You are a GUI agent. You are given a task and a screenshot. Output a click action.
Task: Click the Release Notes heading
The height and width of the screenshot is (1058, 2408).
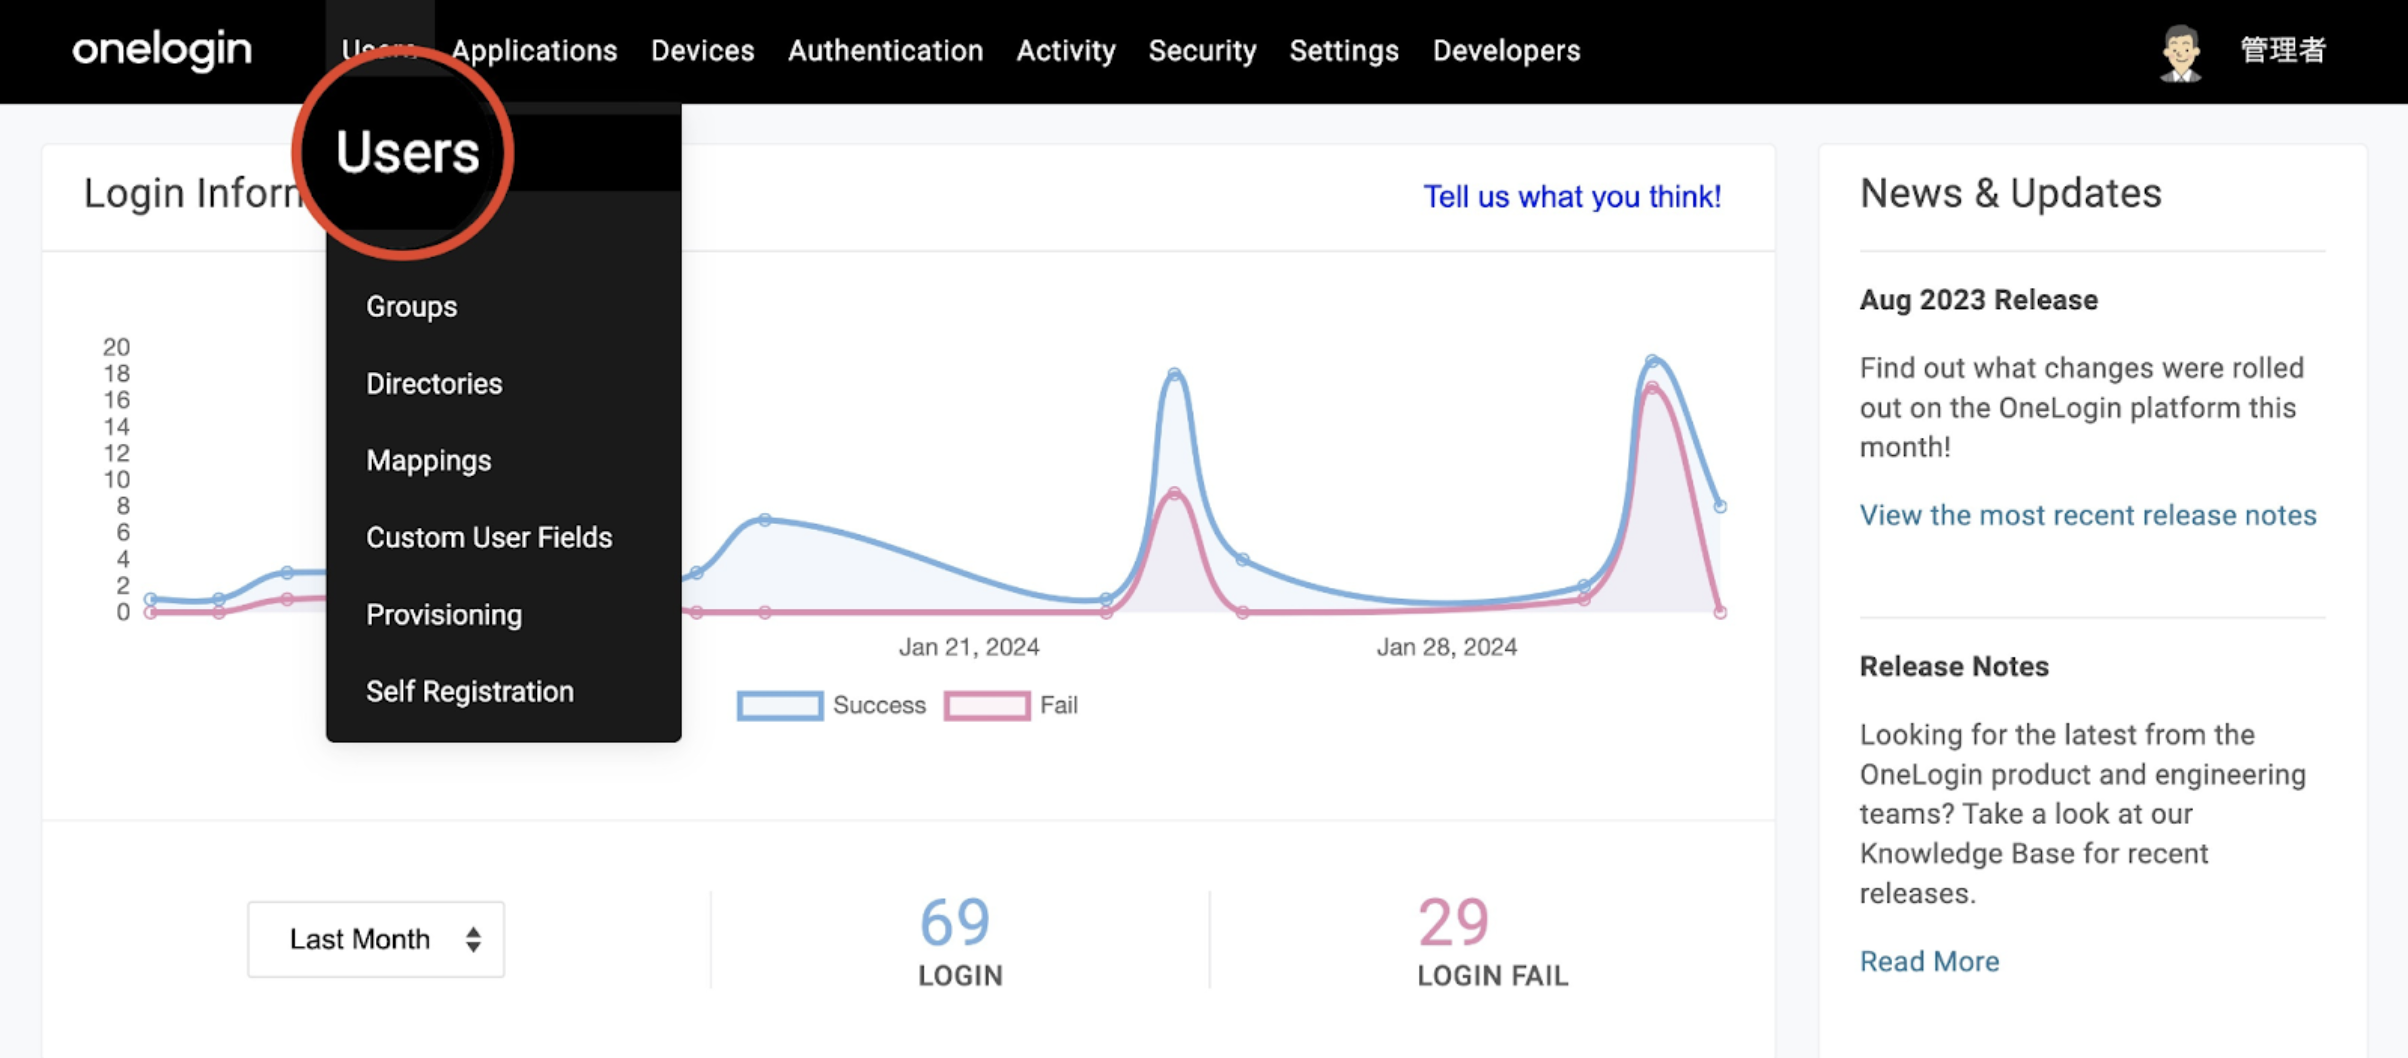click(x=1954, y=666)
